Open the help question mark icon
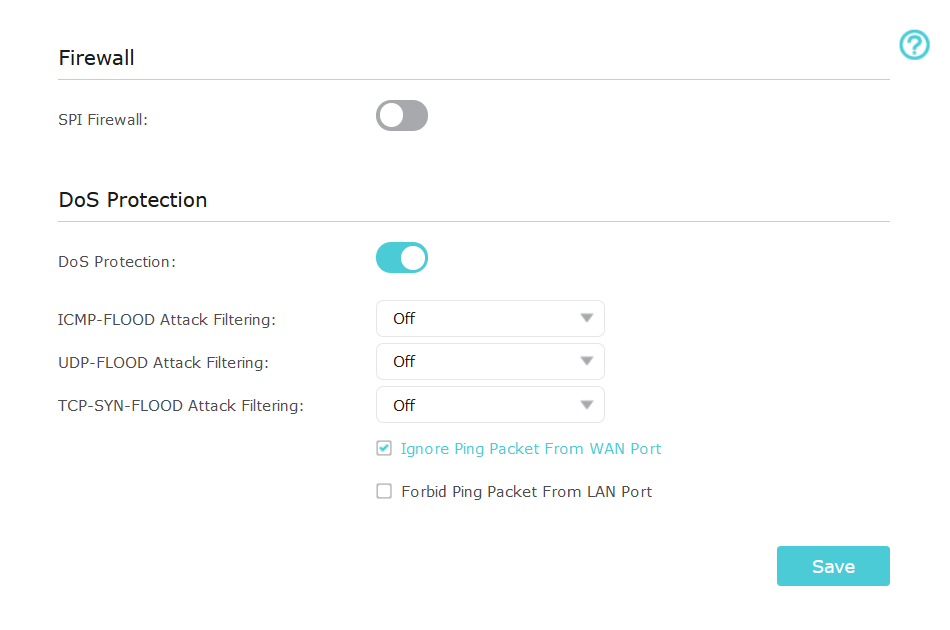Viewport: 950px width, 630px height. pyautogui.click(x=914, y=45)
